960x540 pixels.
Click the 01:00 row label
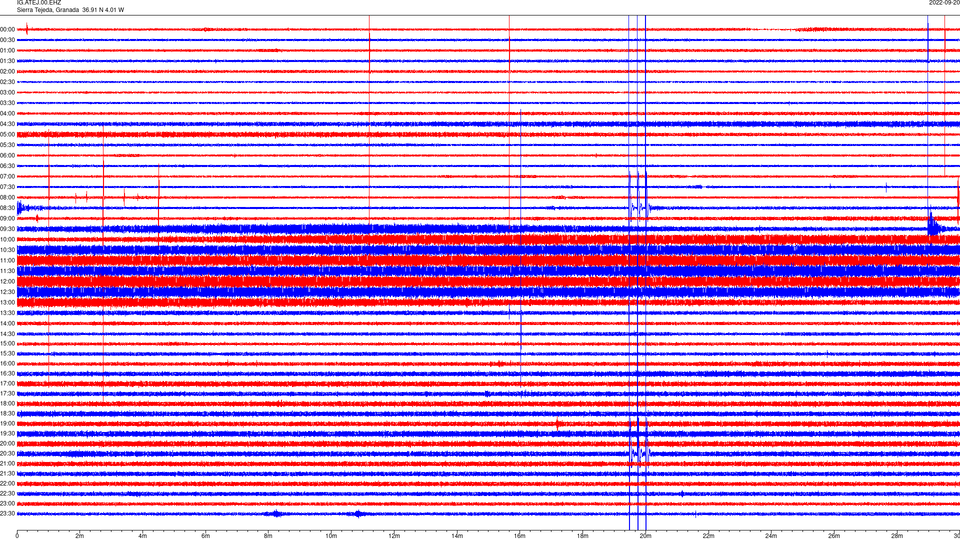click(x=7, y=50)
